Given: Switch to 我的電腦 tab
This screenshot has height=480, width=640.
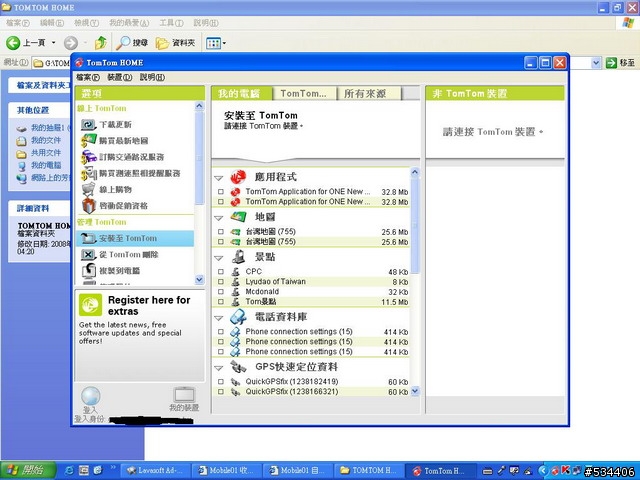Looking at the screenshot, I should [242, 93].
